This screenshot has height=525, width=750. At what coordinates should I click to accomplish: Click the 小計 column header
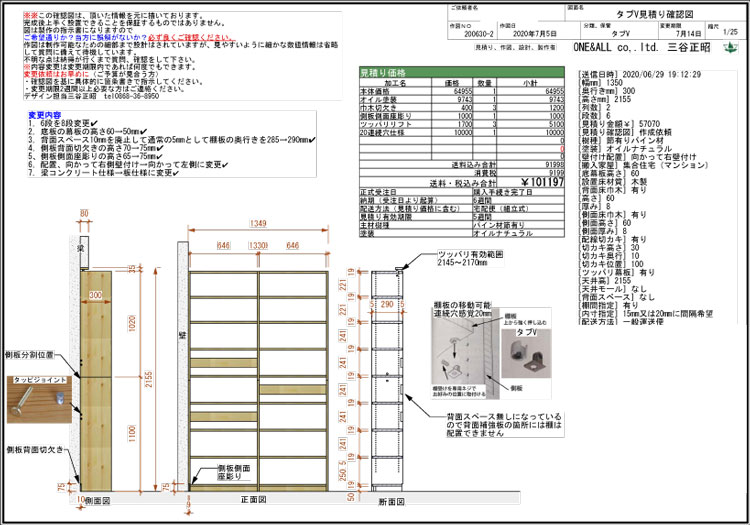pos(530,83)
